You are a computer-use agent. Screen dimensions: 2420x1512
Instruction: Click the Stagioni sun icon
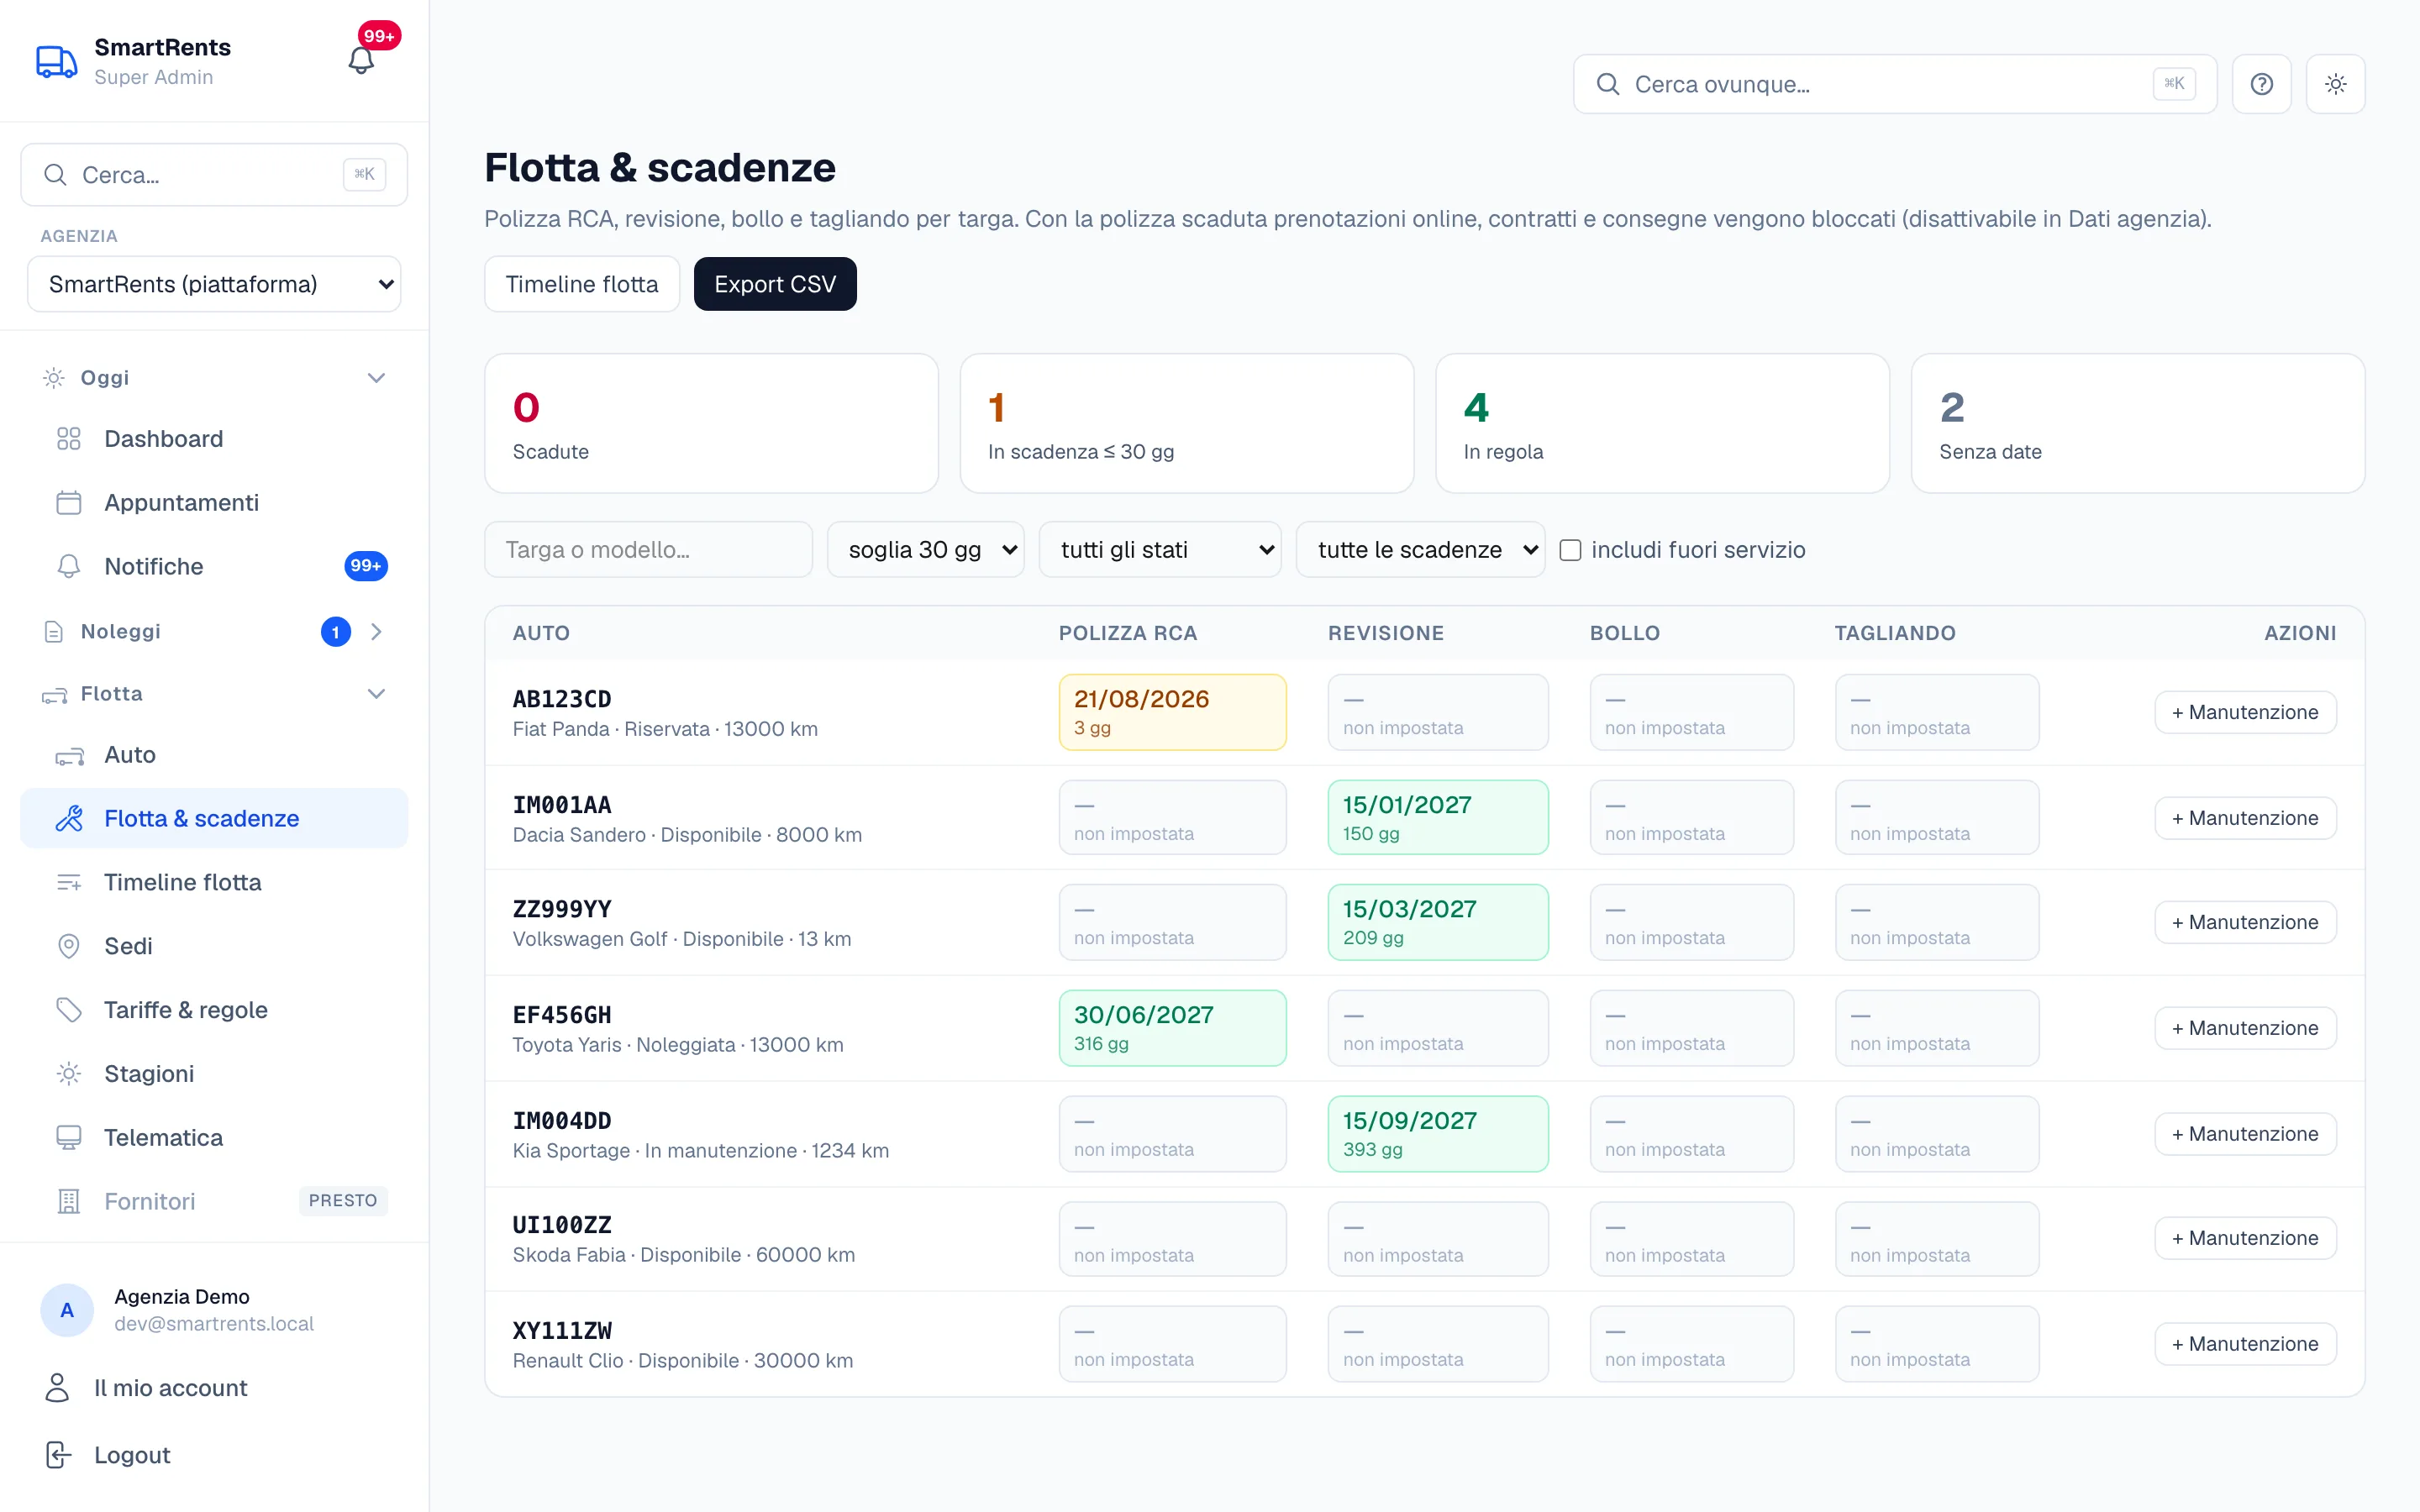tap(69, 1074)
